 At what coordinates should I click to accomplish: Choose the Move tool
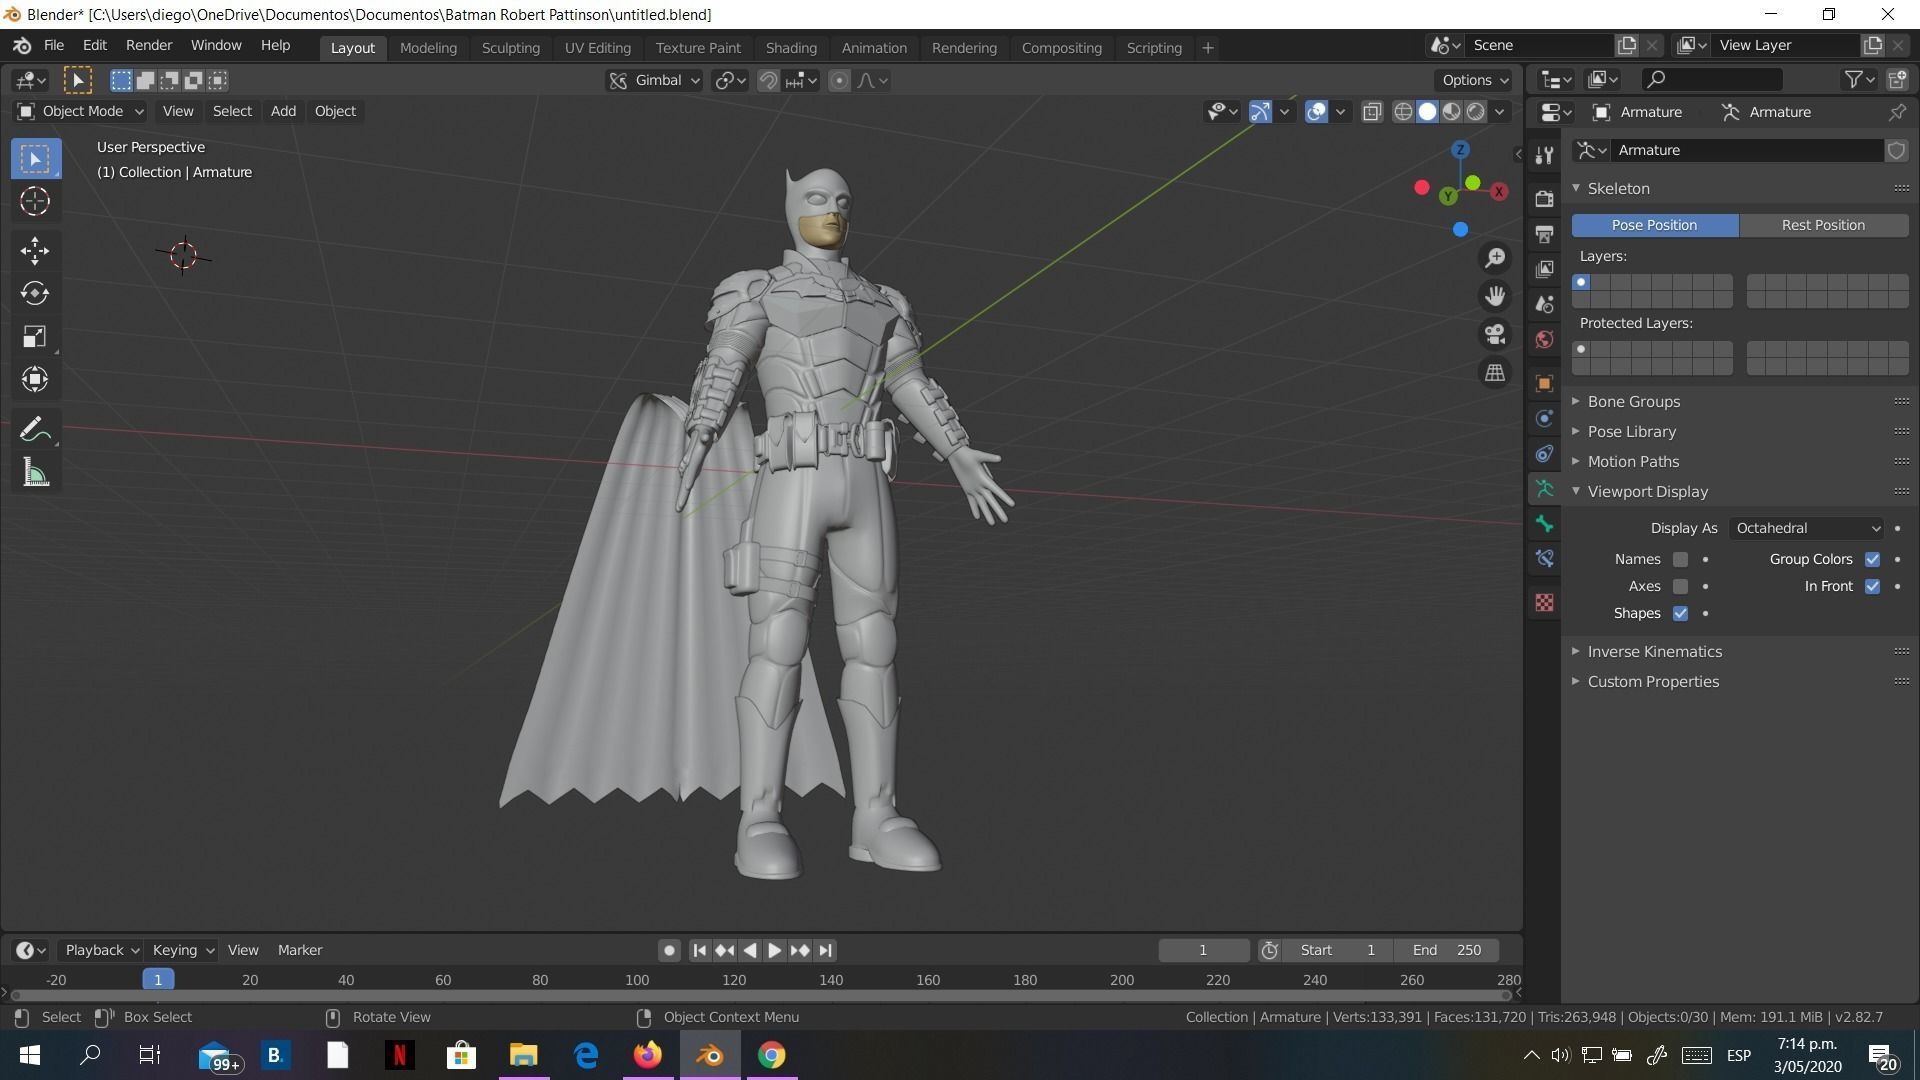click(x=35, y=250)
